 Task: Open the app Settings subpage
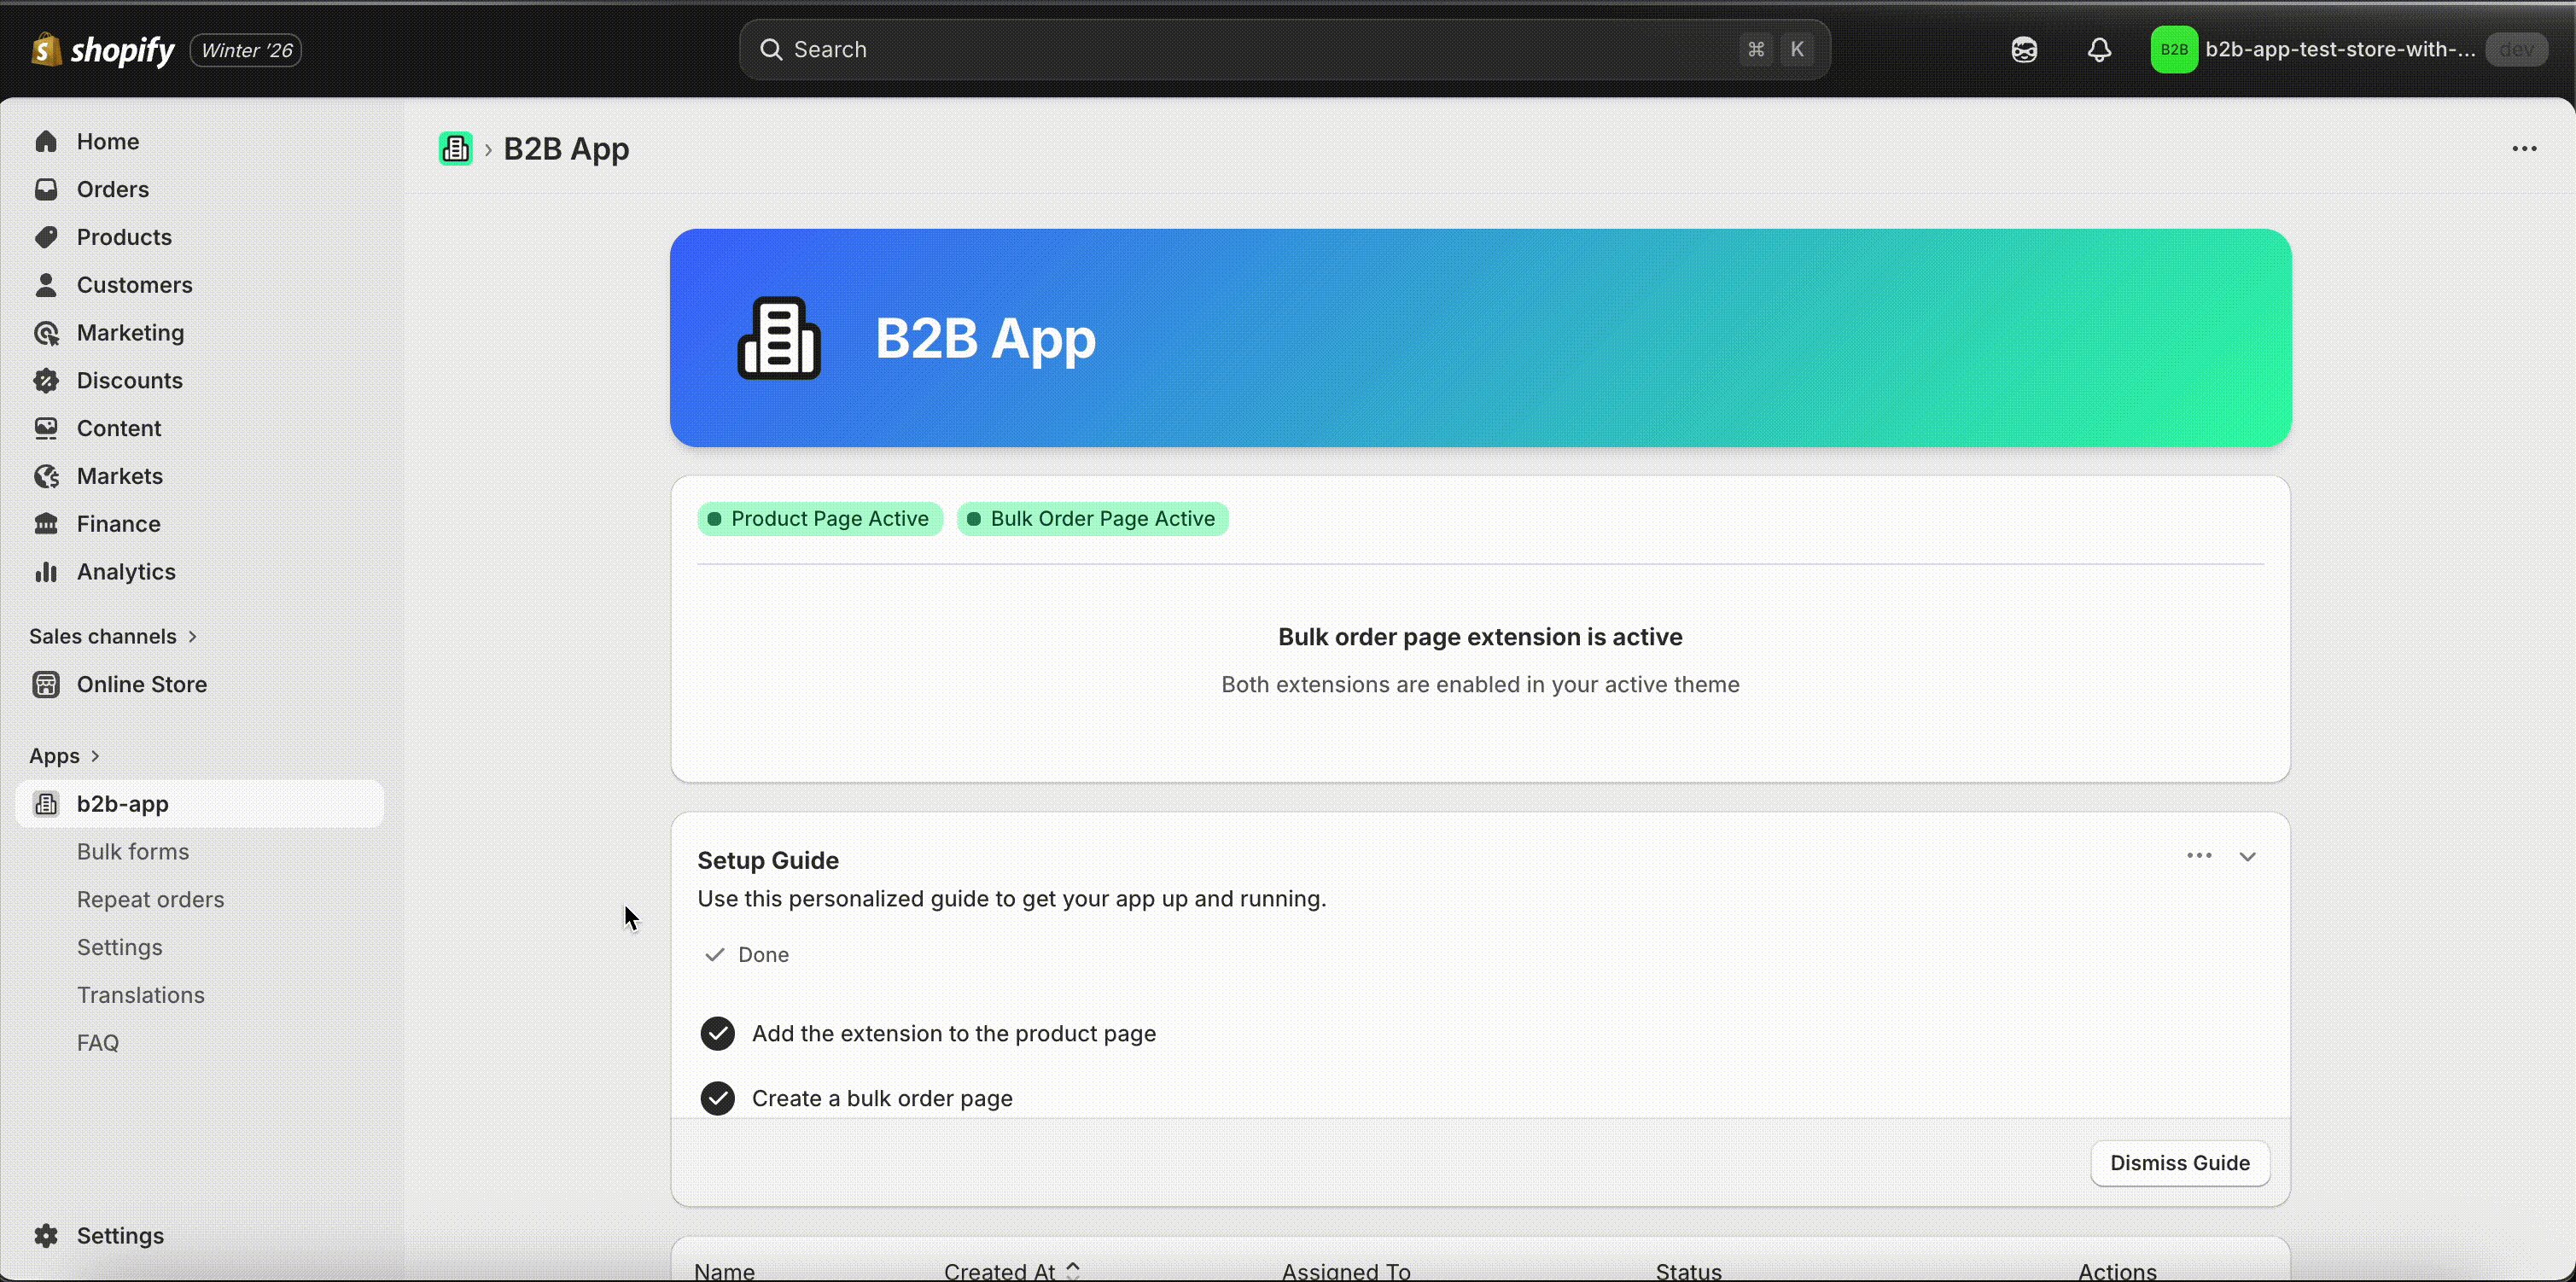click(120, 948)
